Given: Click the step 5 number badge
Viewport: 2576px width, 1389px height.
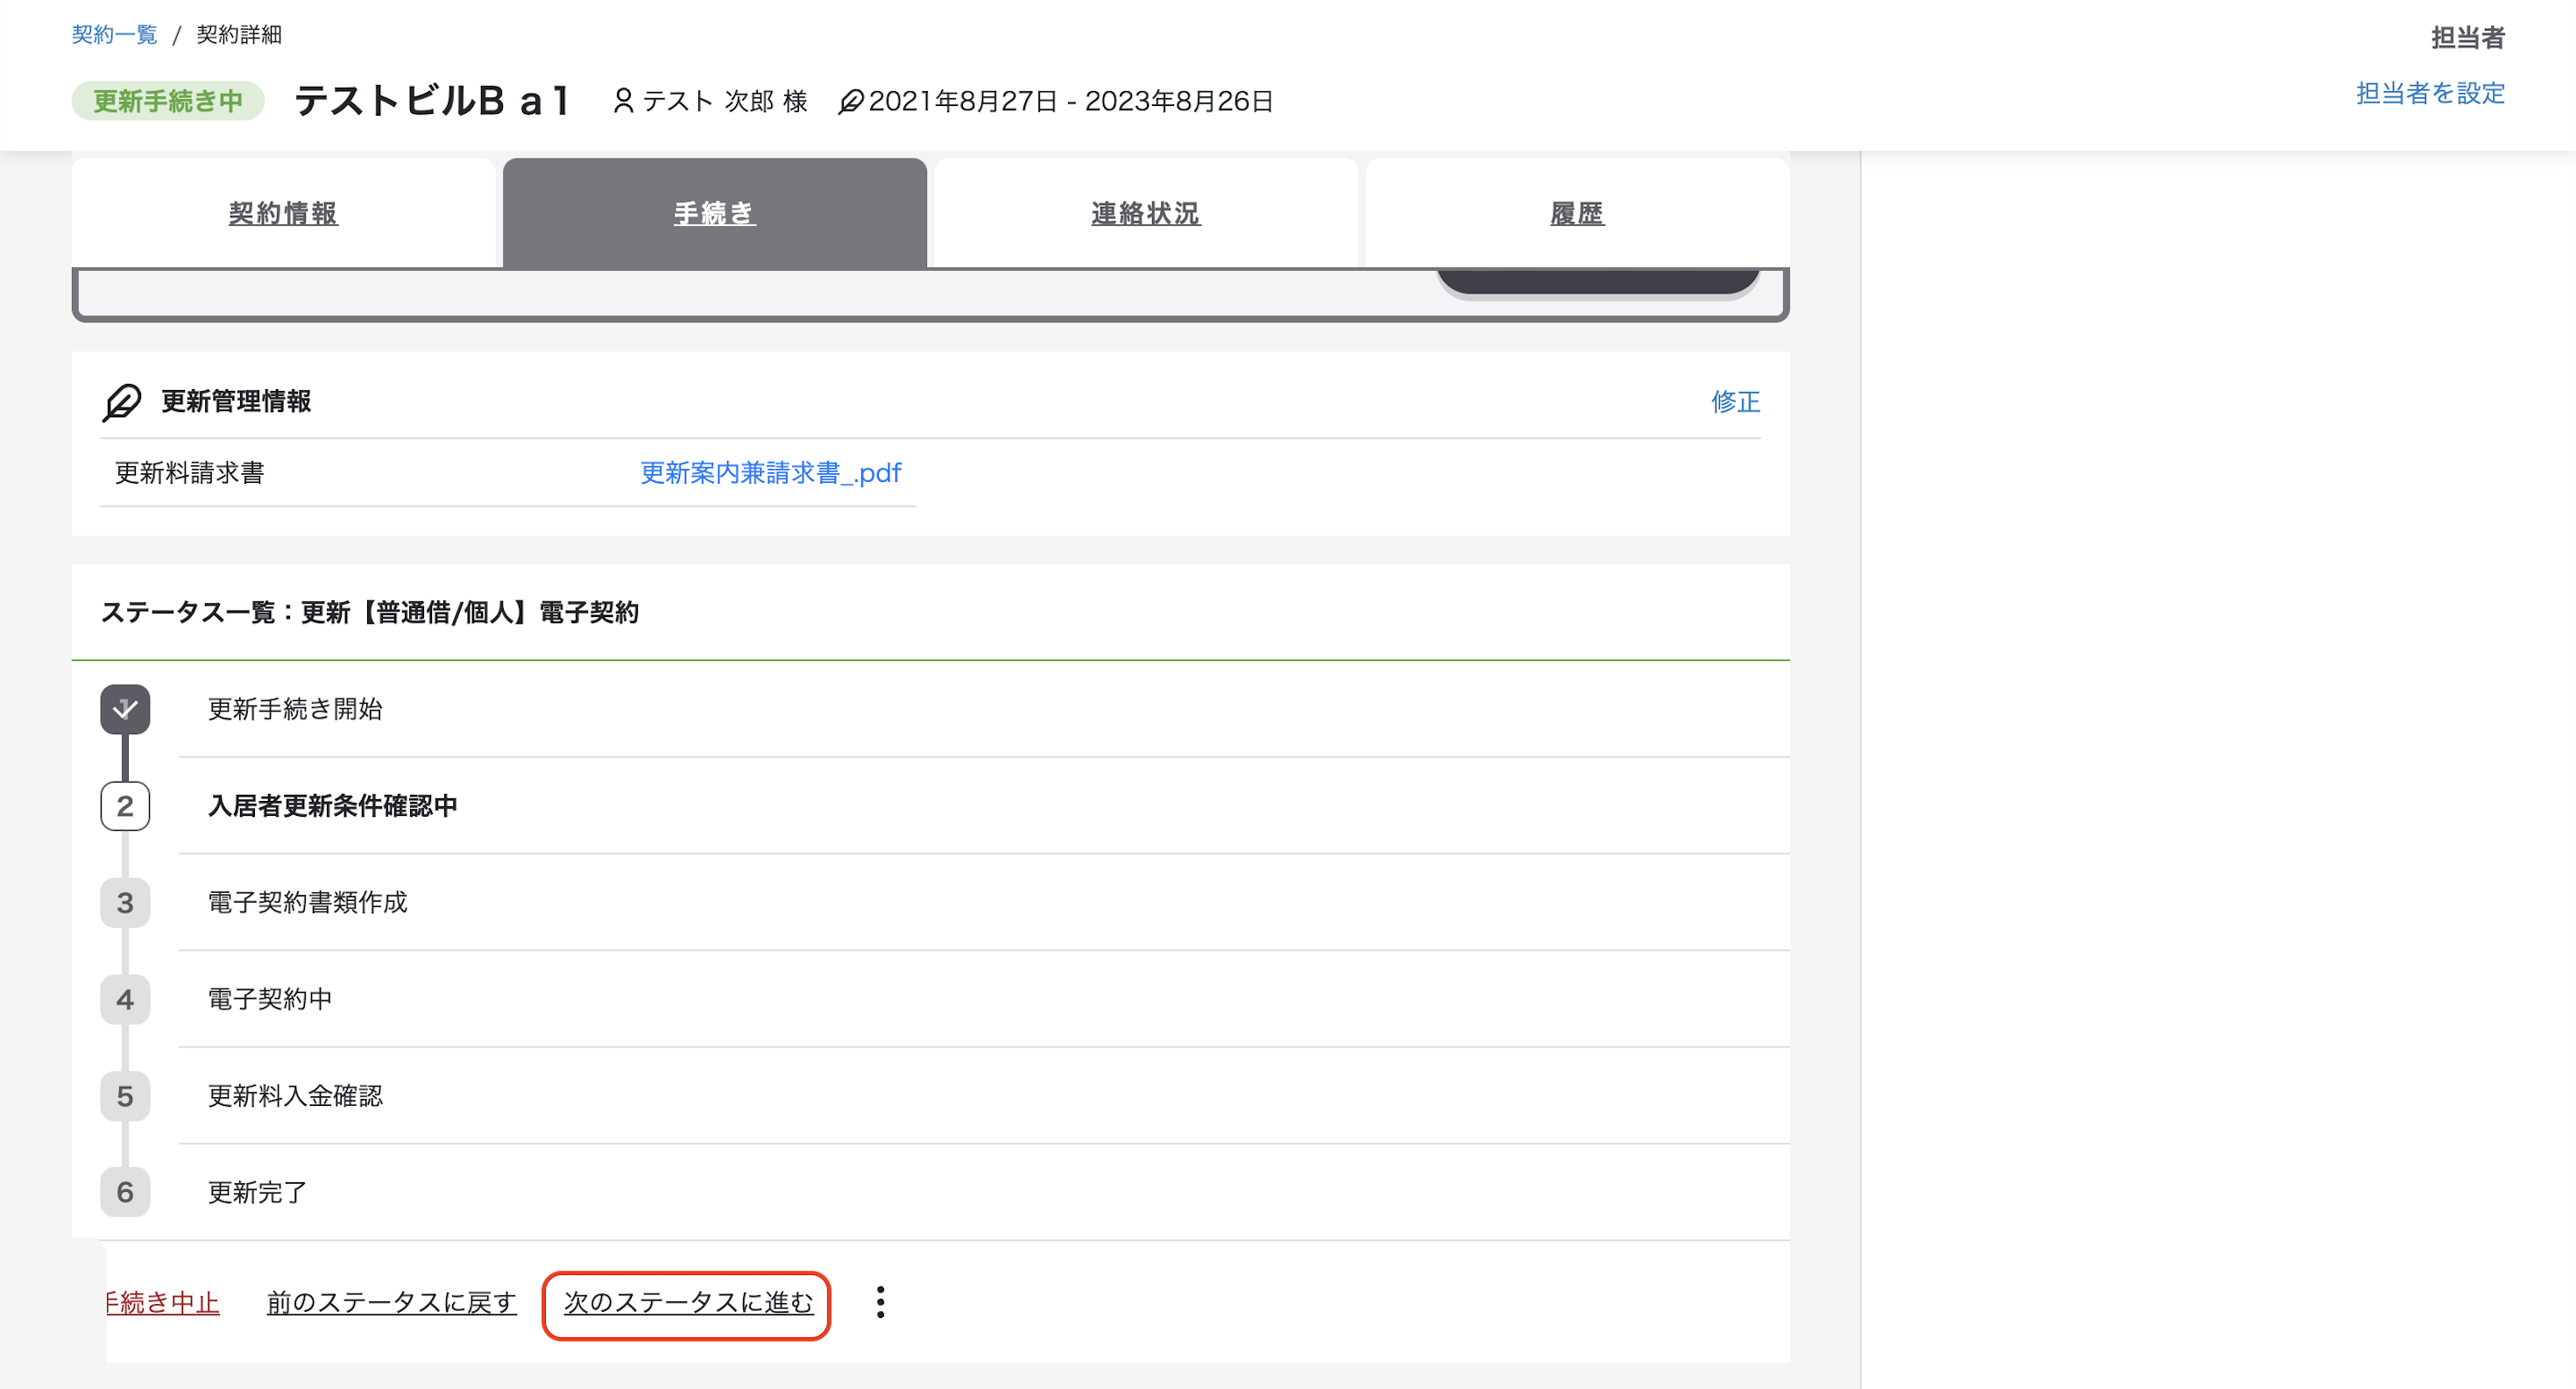Looking at the screenshot, I should pos(125,1096).
